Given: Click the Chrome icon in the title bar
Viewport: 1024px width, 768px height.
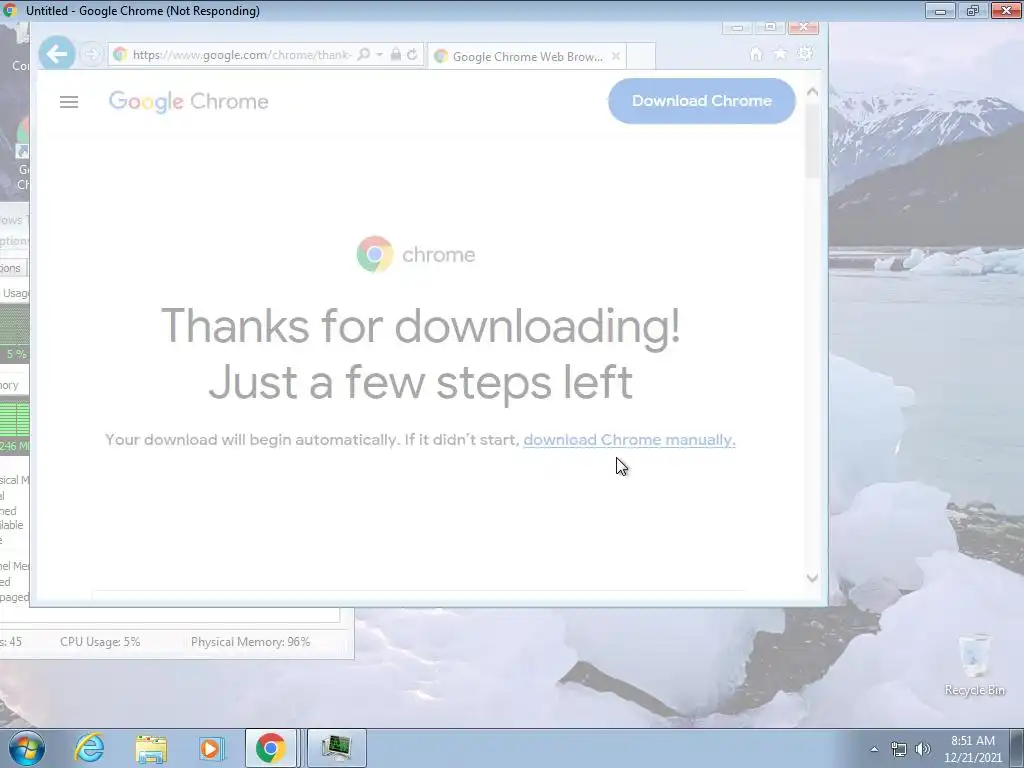Looking at the screenshot, I should click(10, 10).
